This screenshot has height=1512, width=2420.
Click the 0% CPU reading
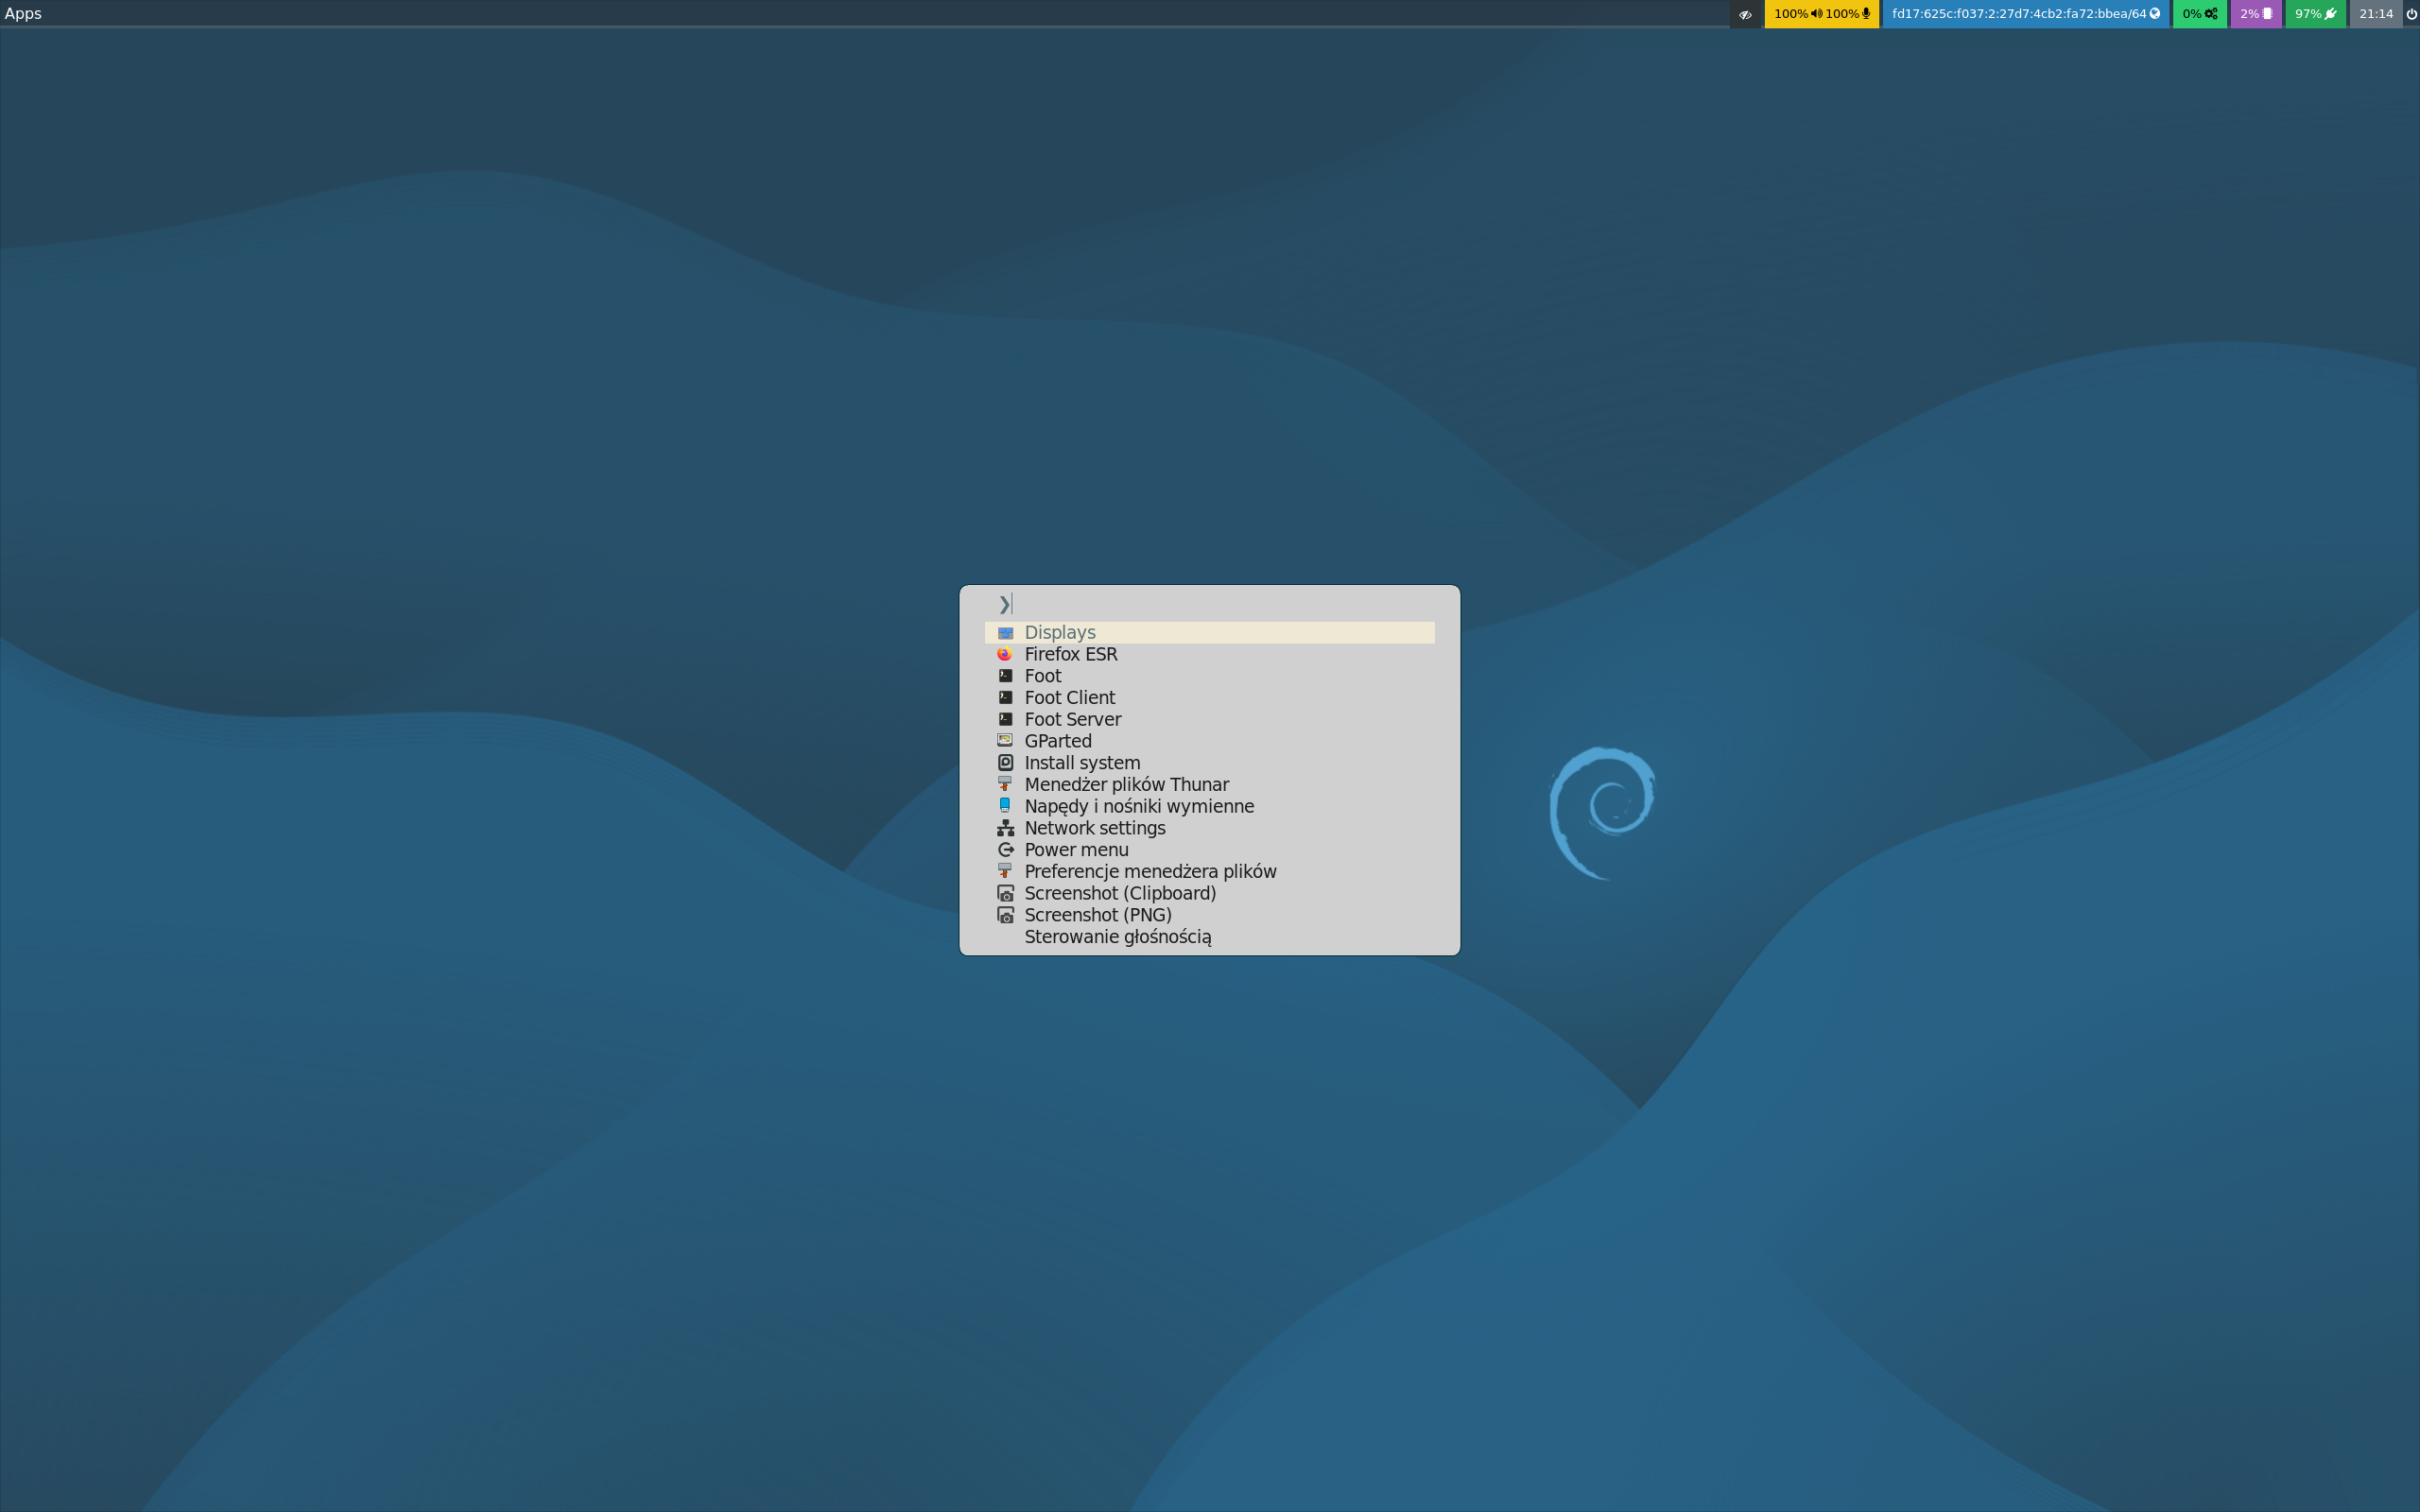click(2192, 14)
